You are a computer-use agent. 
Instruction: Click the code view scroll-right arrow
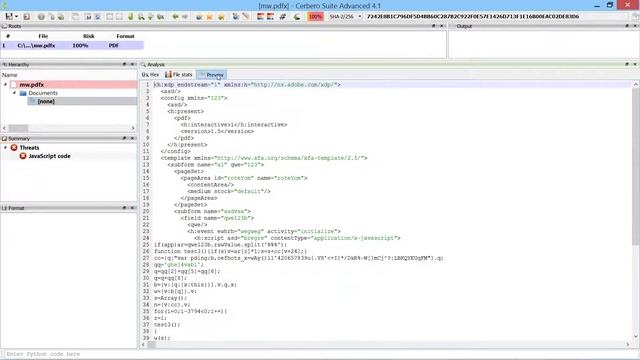(628, 344)
